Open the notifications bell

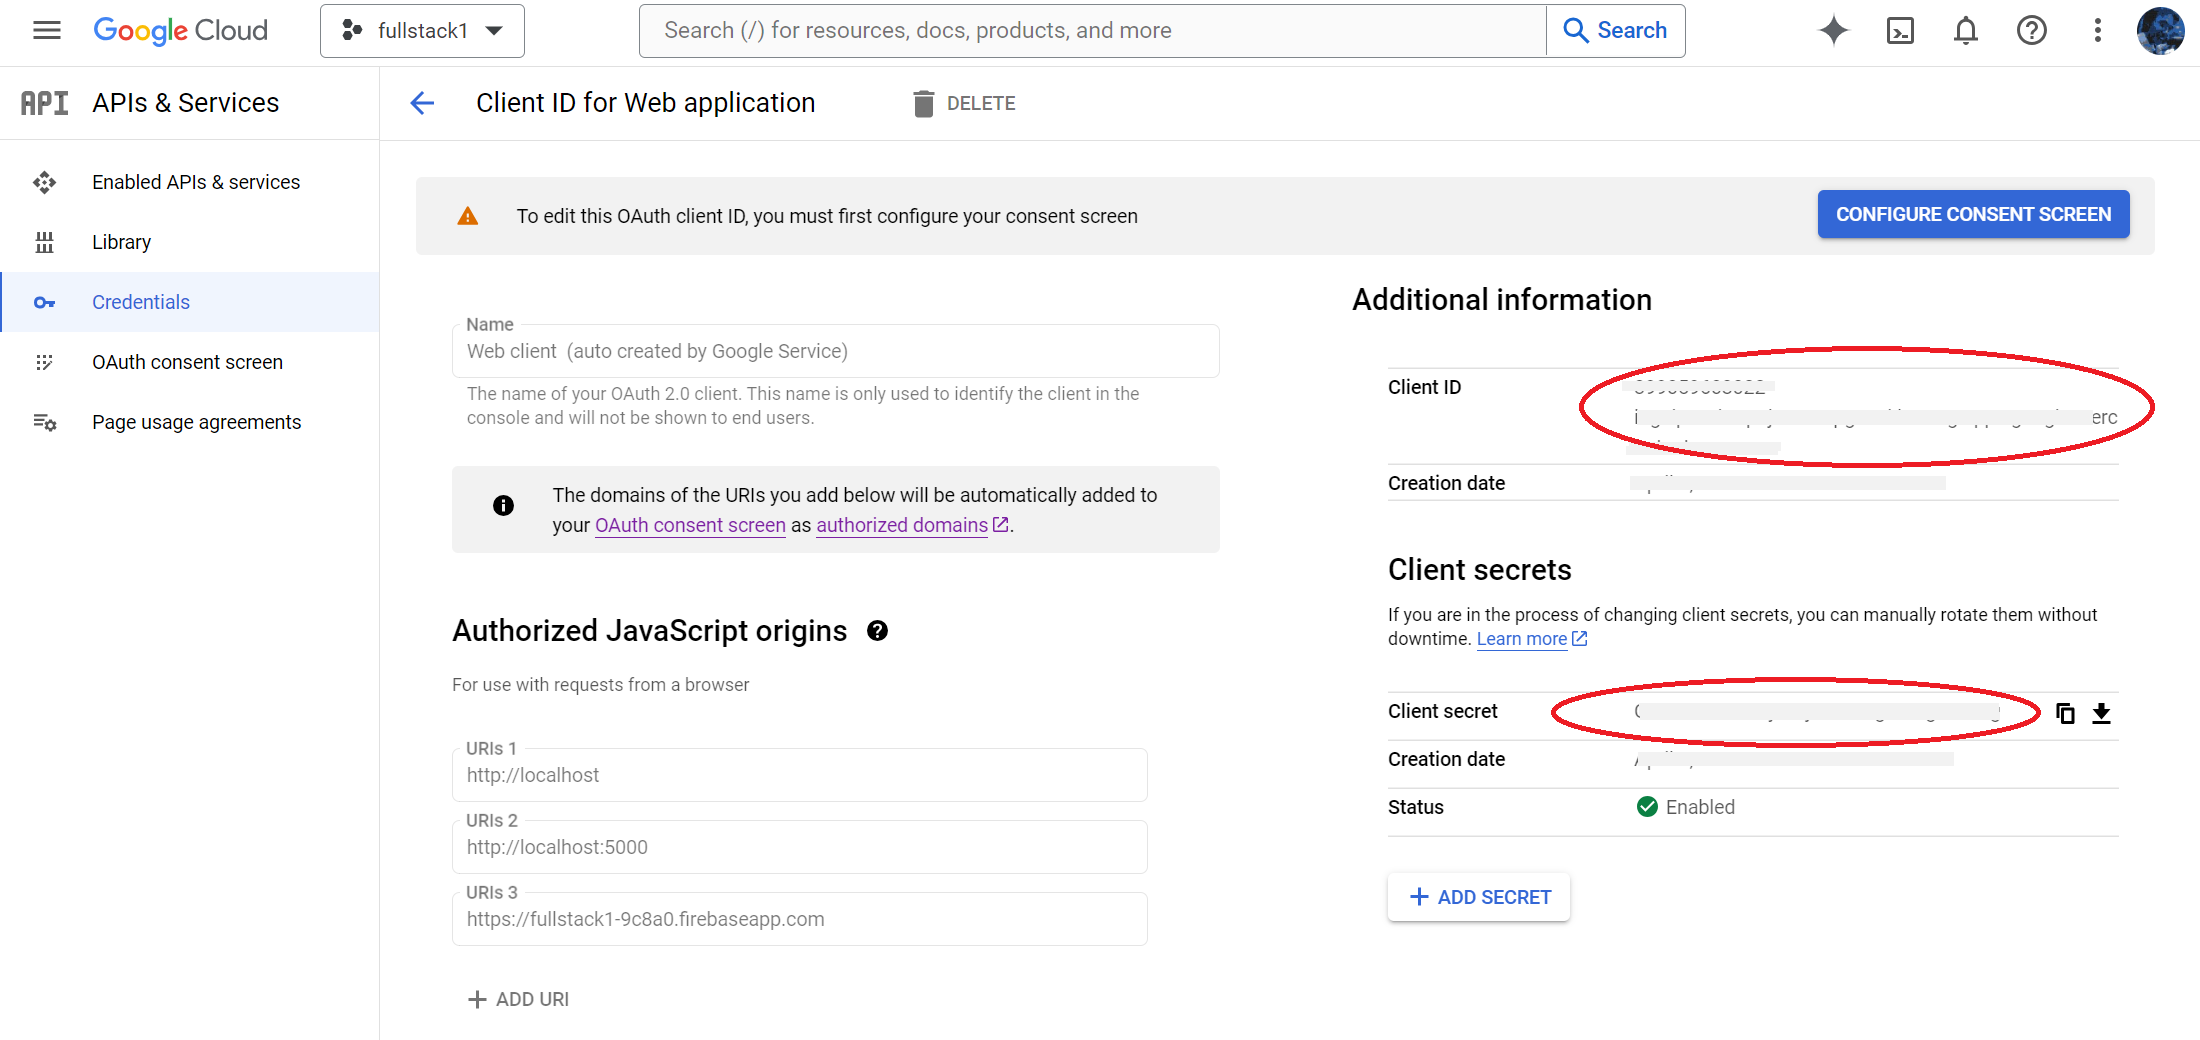(x=1964, y=30)
